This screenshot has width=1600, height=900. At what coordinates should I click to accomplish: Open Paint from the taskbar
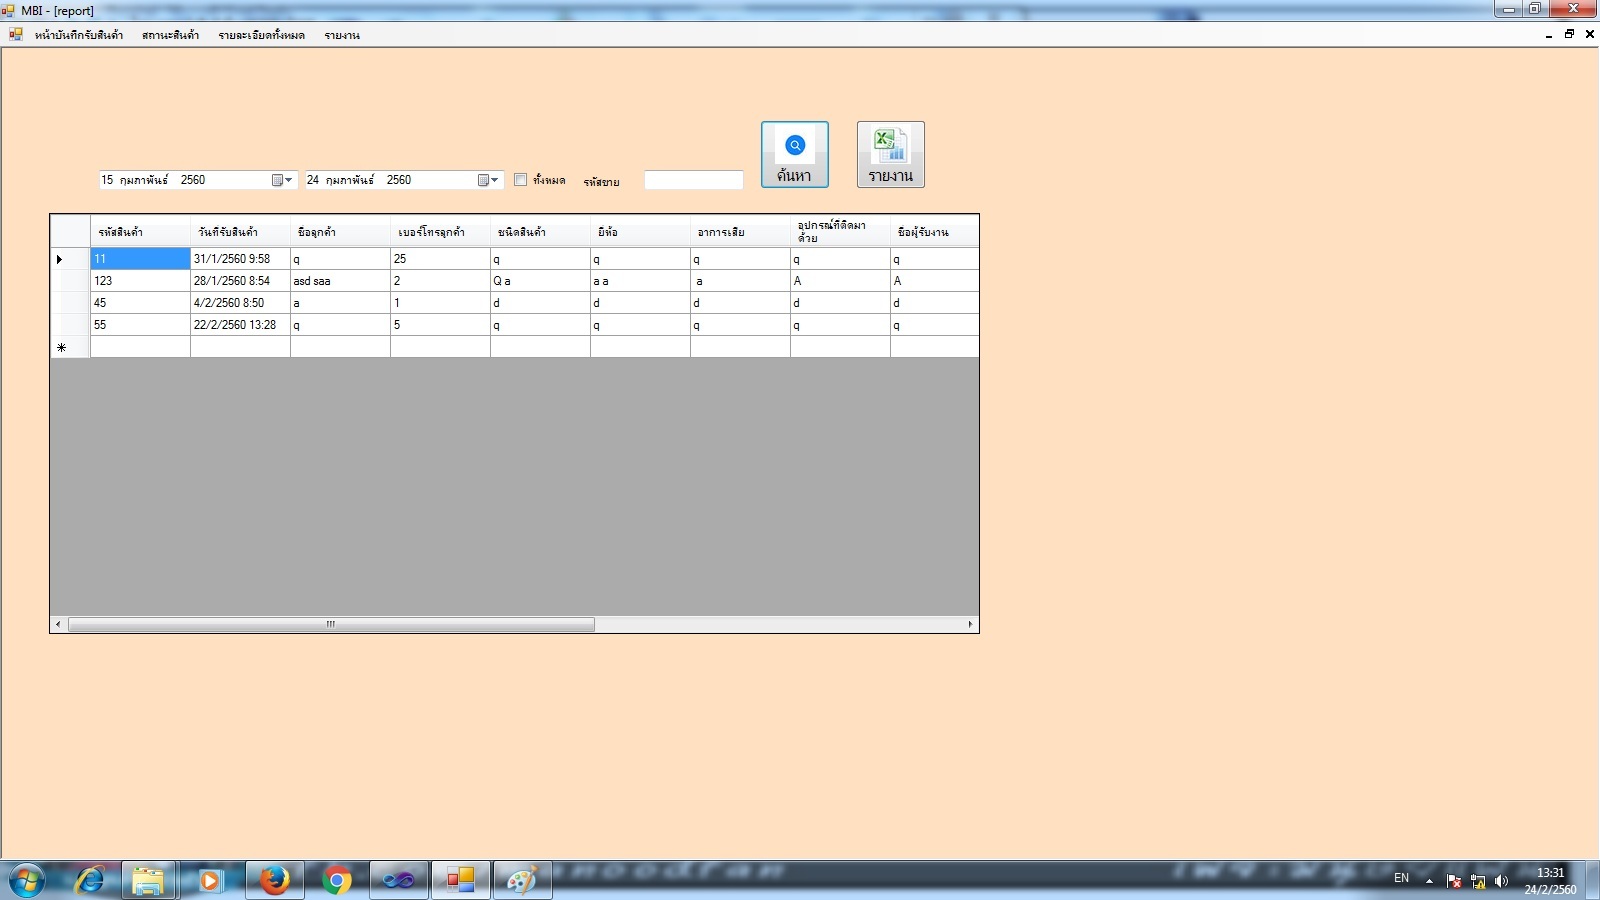coord(521,880)
